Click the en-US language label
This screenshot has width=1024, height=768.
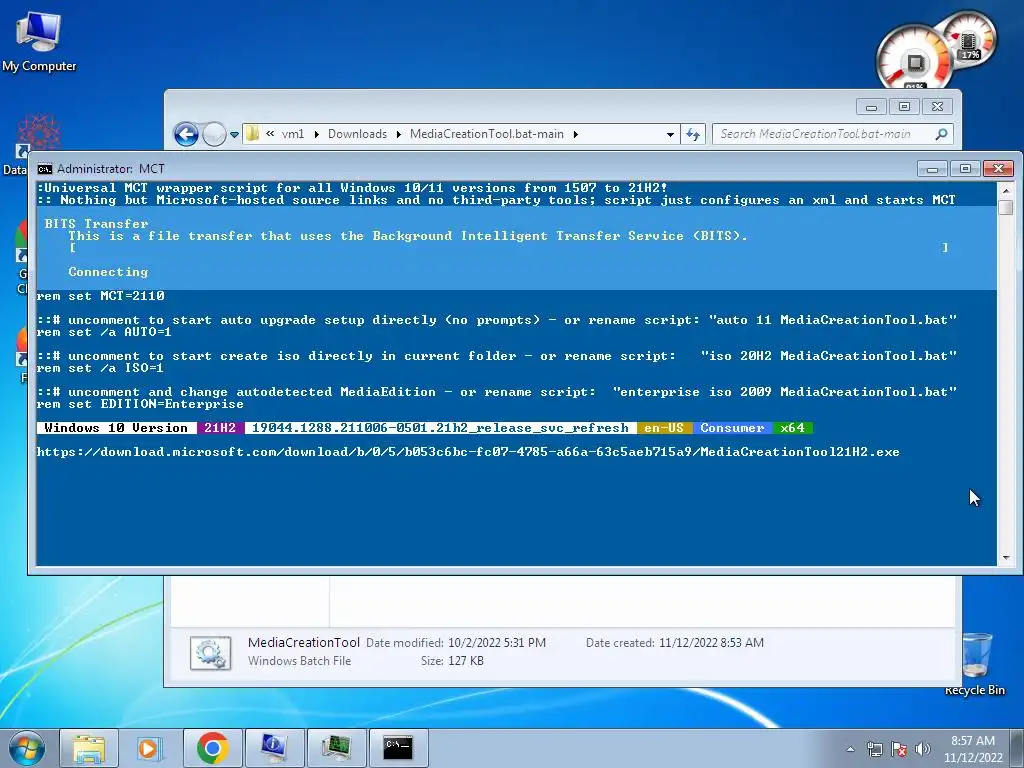tap(664, 428)
